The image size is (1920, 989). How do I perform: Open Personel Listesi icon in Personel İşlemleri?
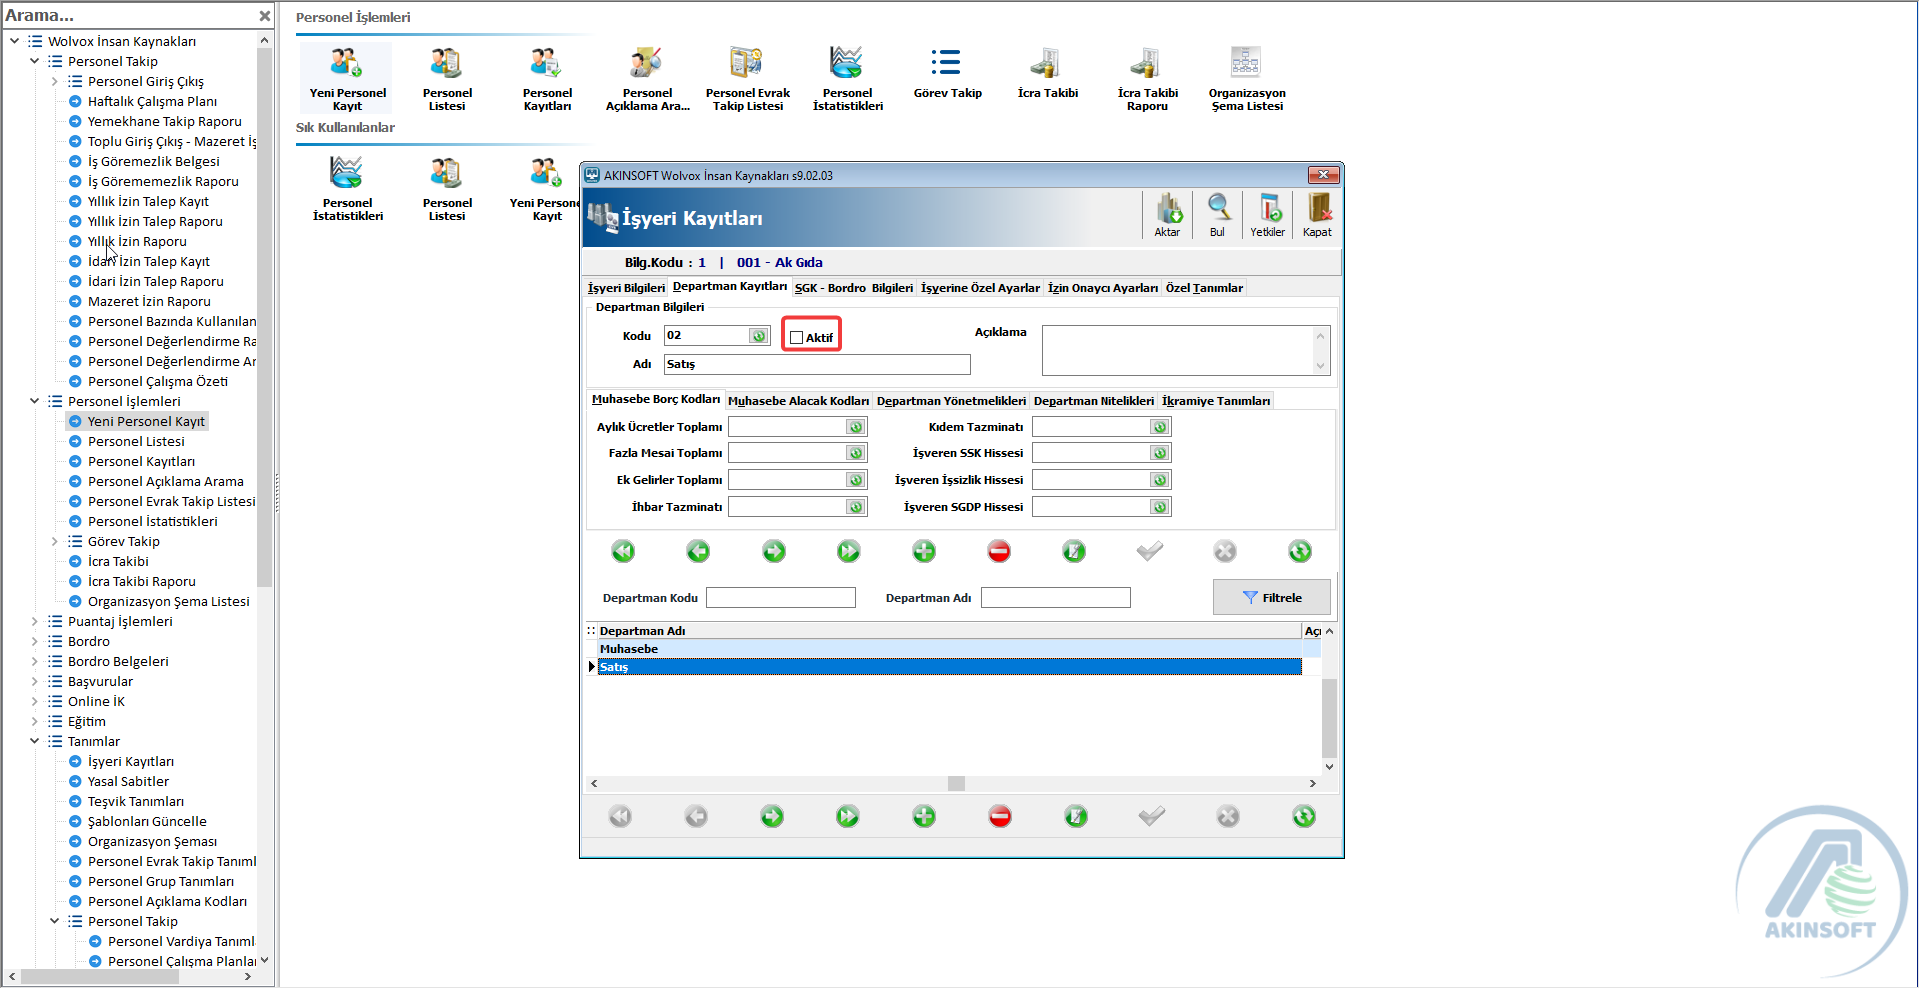(447, 79)
